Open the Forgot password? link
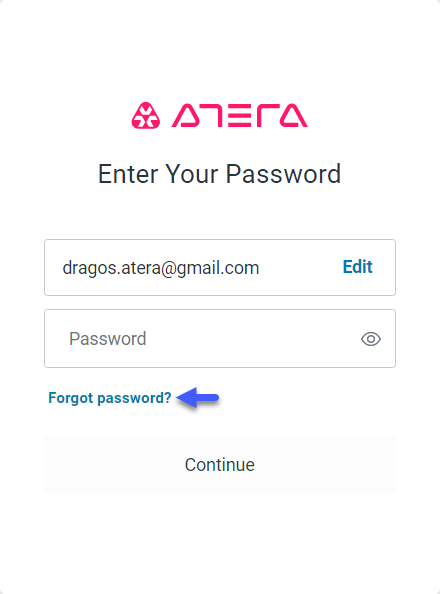The width and height of the screenshot is (440, 594). point(110,398)
